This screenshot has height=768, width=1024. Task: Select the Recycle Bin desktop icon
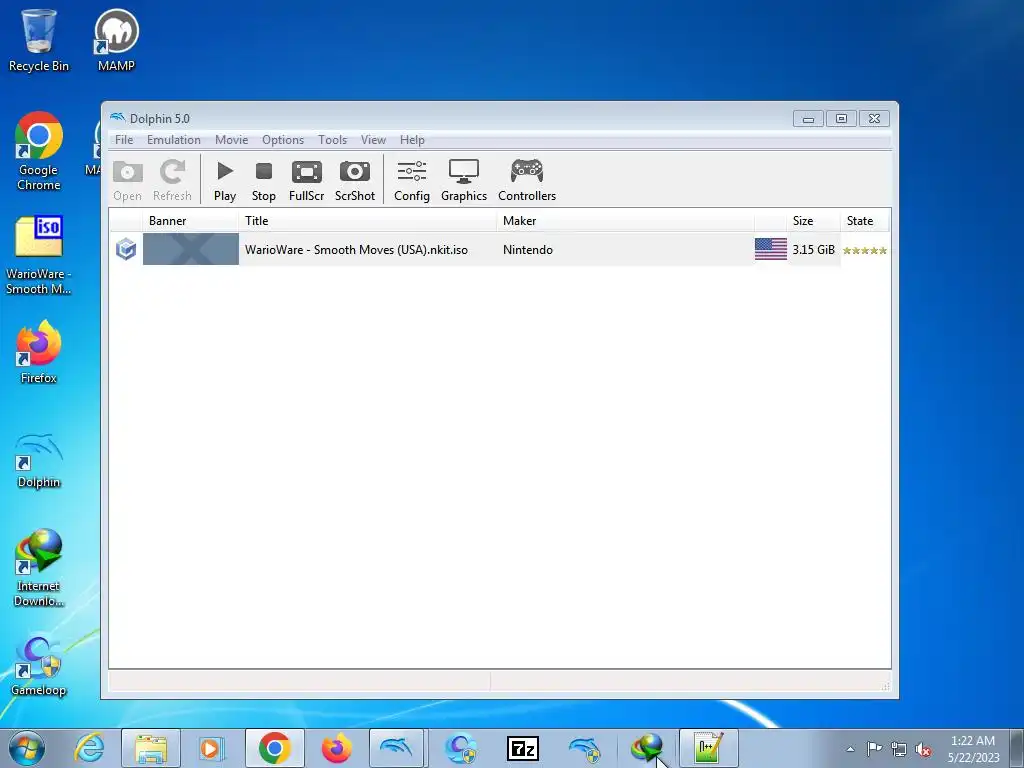[x=39, y=40]
